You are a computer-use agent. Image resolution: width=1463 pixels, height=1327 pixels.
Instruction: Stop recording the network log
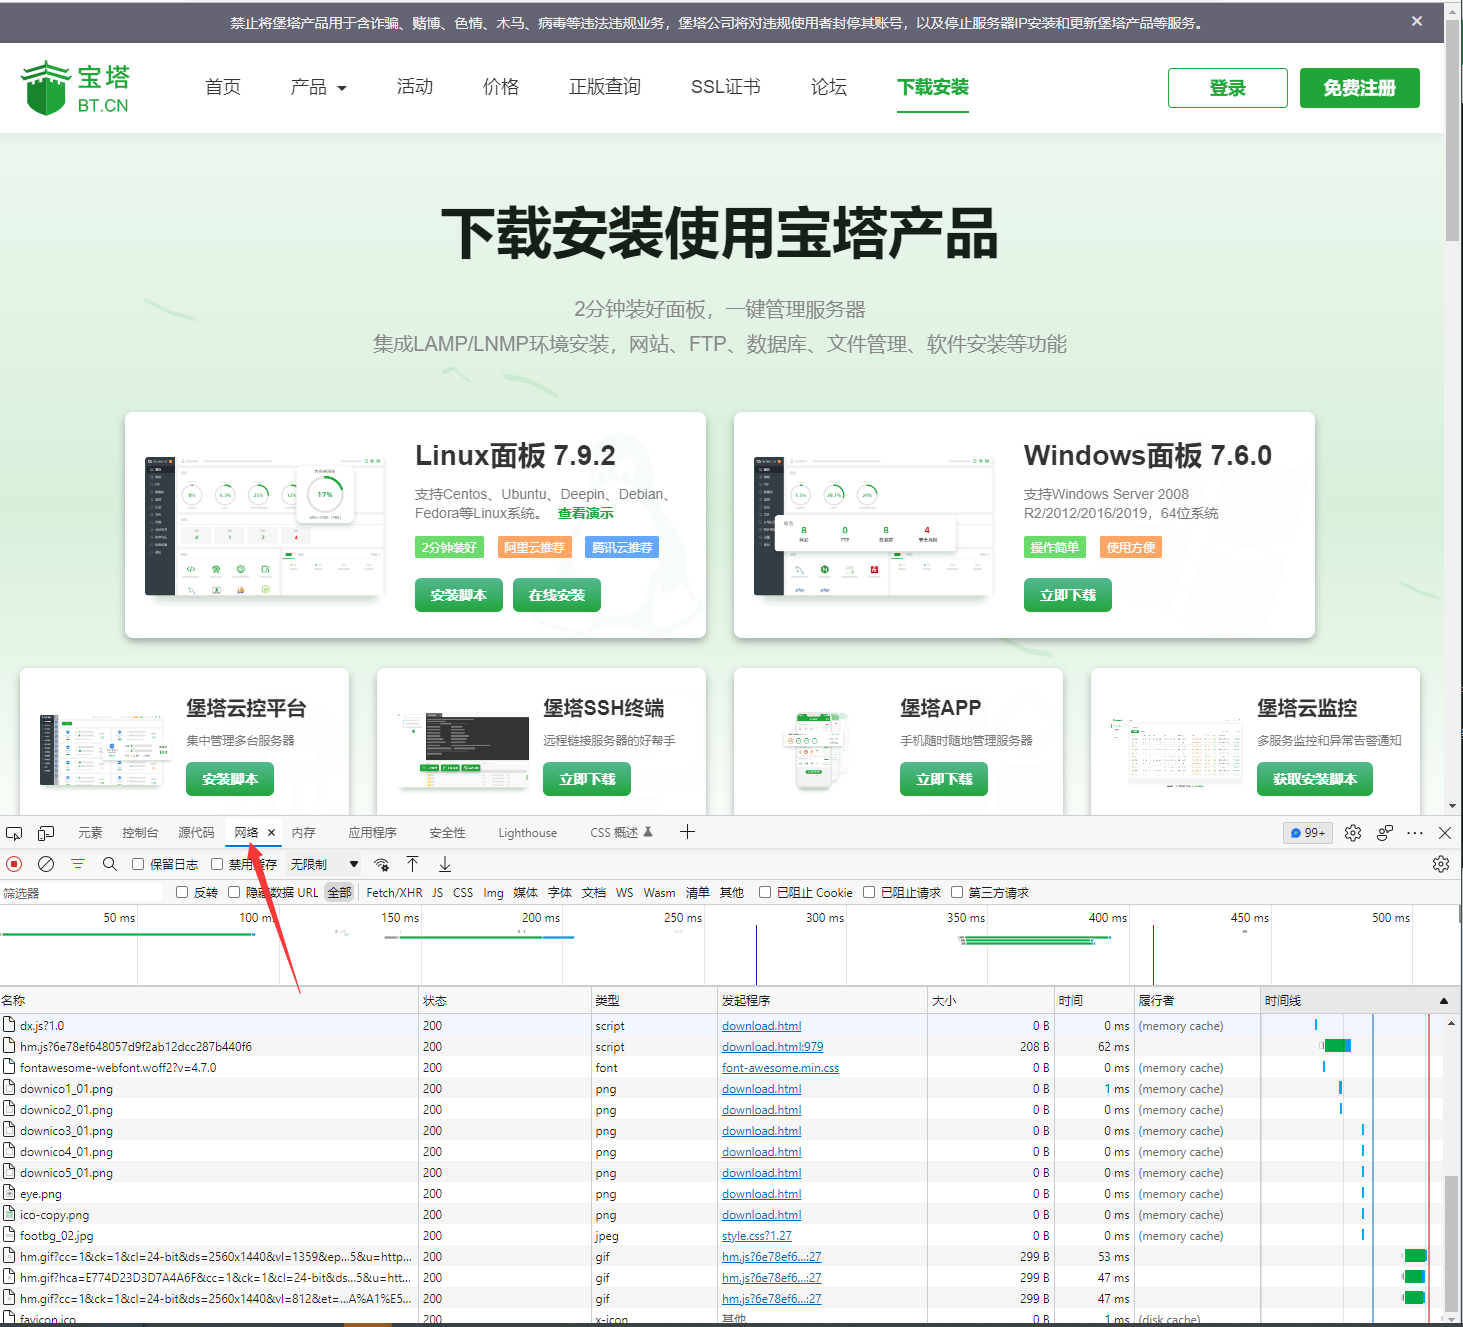[14, 864]
